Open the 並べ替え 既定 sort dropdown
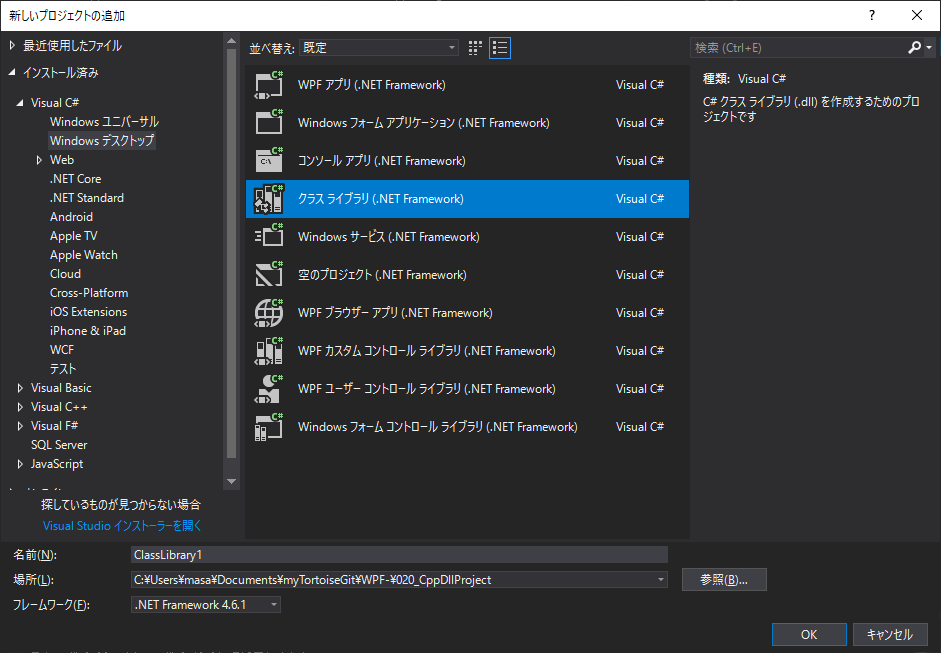The height and width of the screenshot is (653, 941). pyautogui.click(x=379, y=48)
